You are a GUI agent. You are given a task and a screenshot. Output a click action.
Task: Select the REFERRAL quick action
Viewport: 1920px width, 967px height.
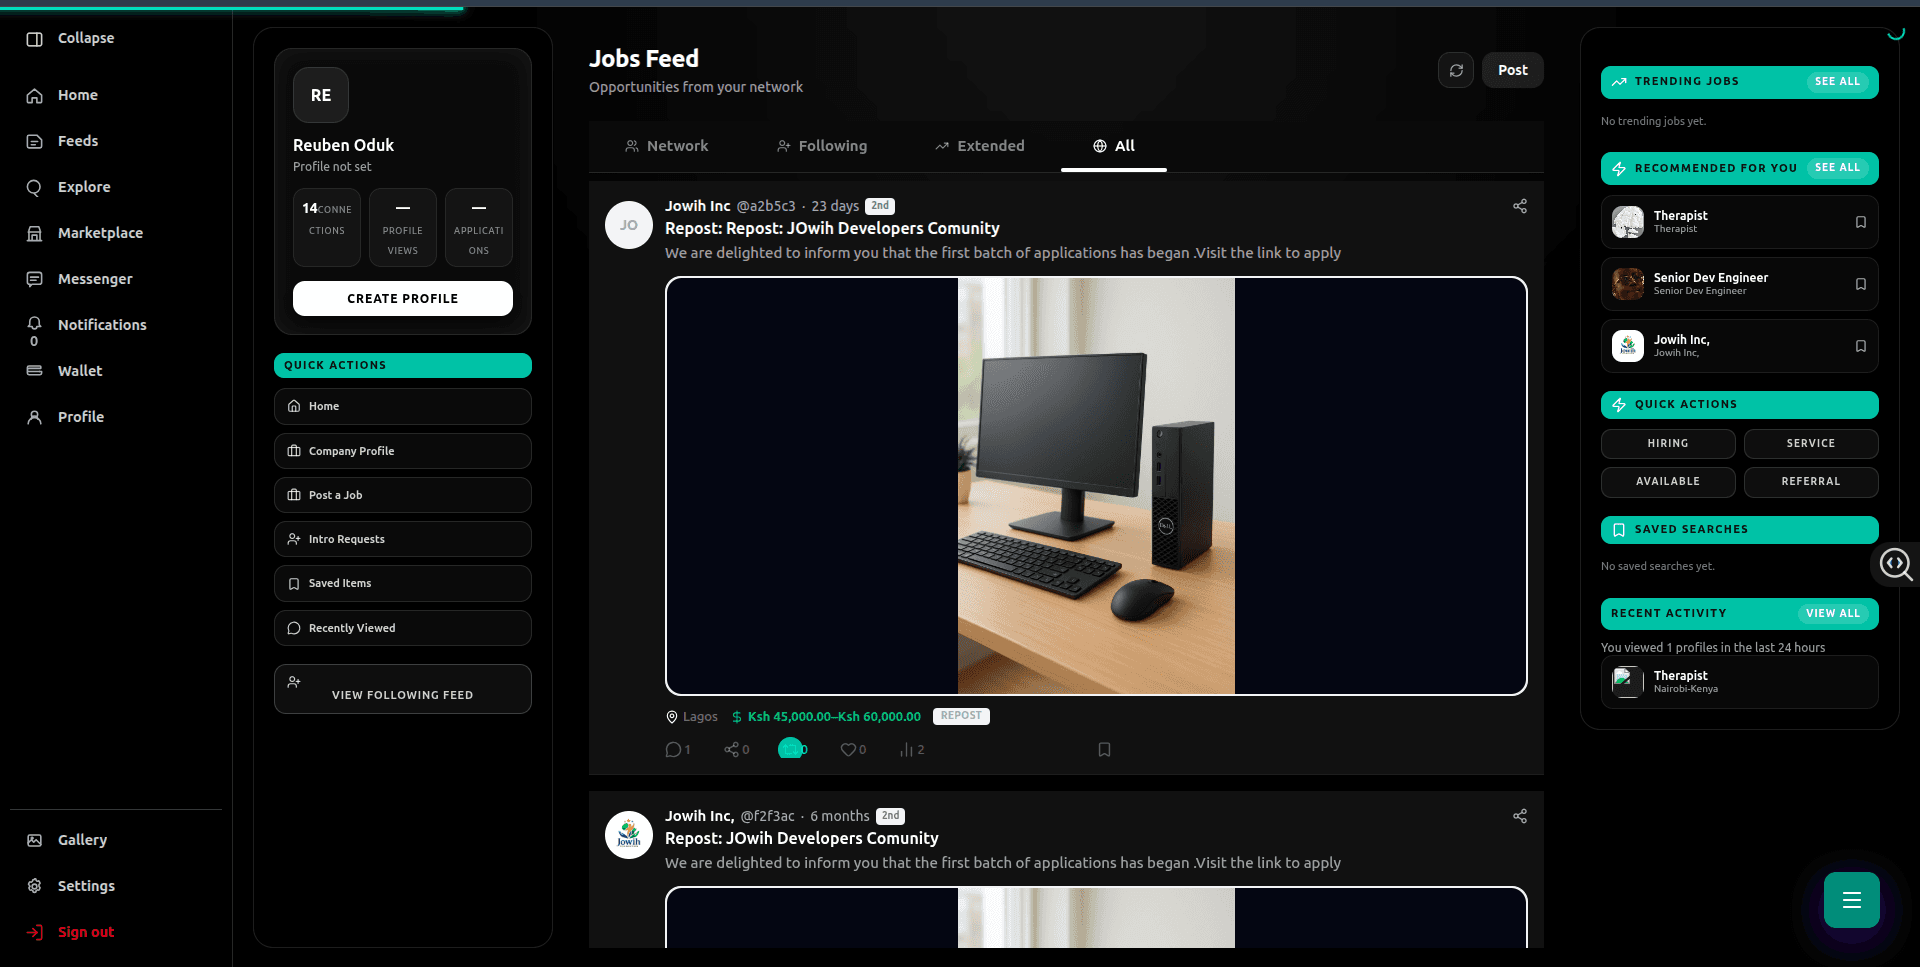pyautogui.click(x=1811, y=482)
